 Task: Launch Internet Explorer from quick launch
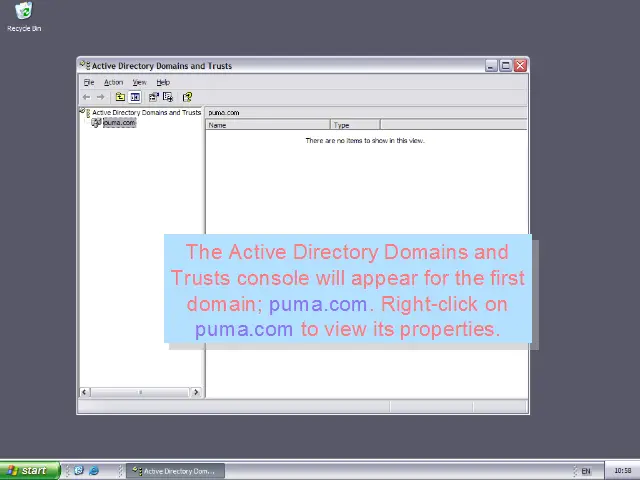pyautogui.click(x=94, y=471)
